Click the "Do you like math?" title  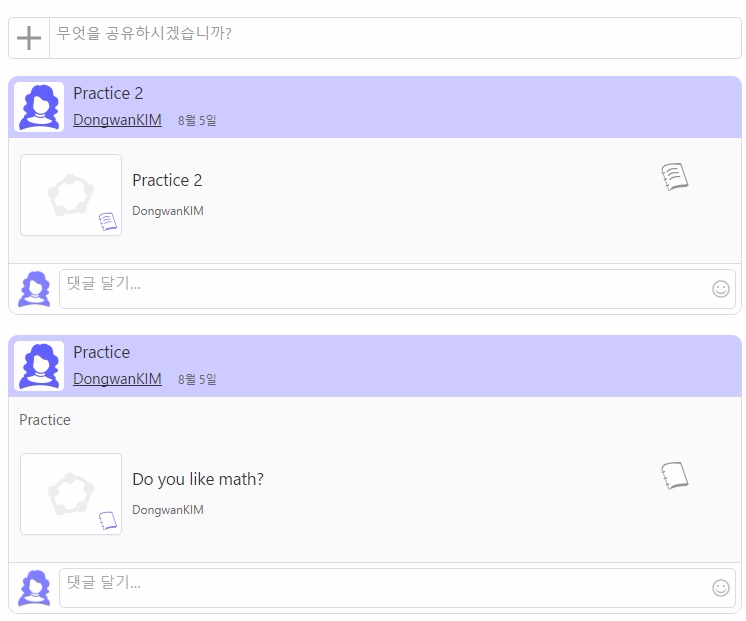198,479
